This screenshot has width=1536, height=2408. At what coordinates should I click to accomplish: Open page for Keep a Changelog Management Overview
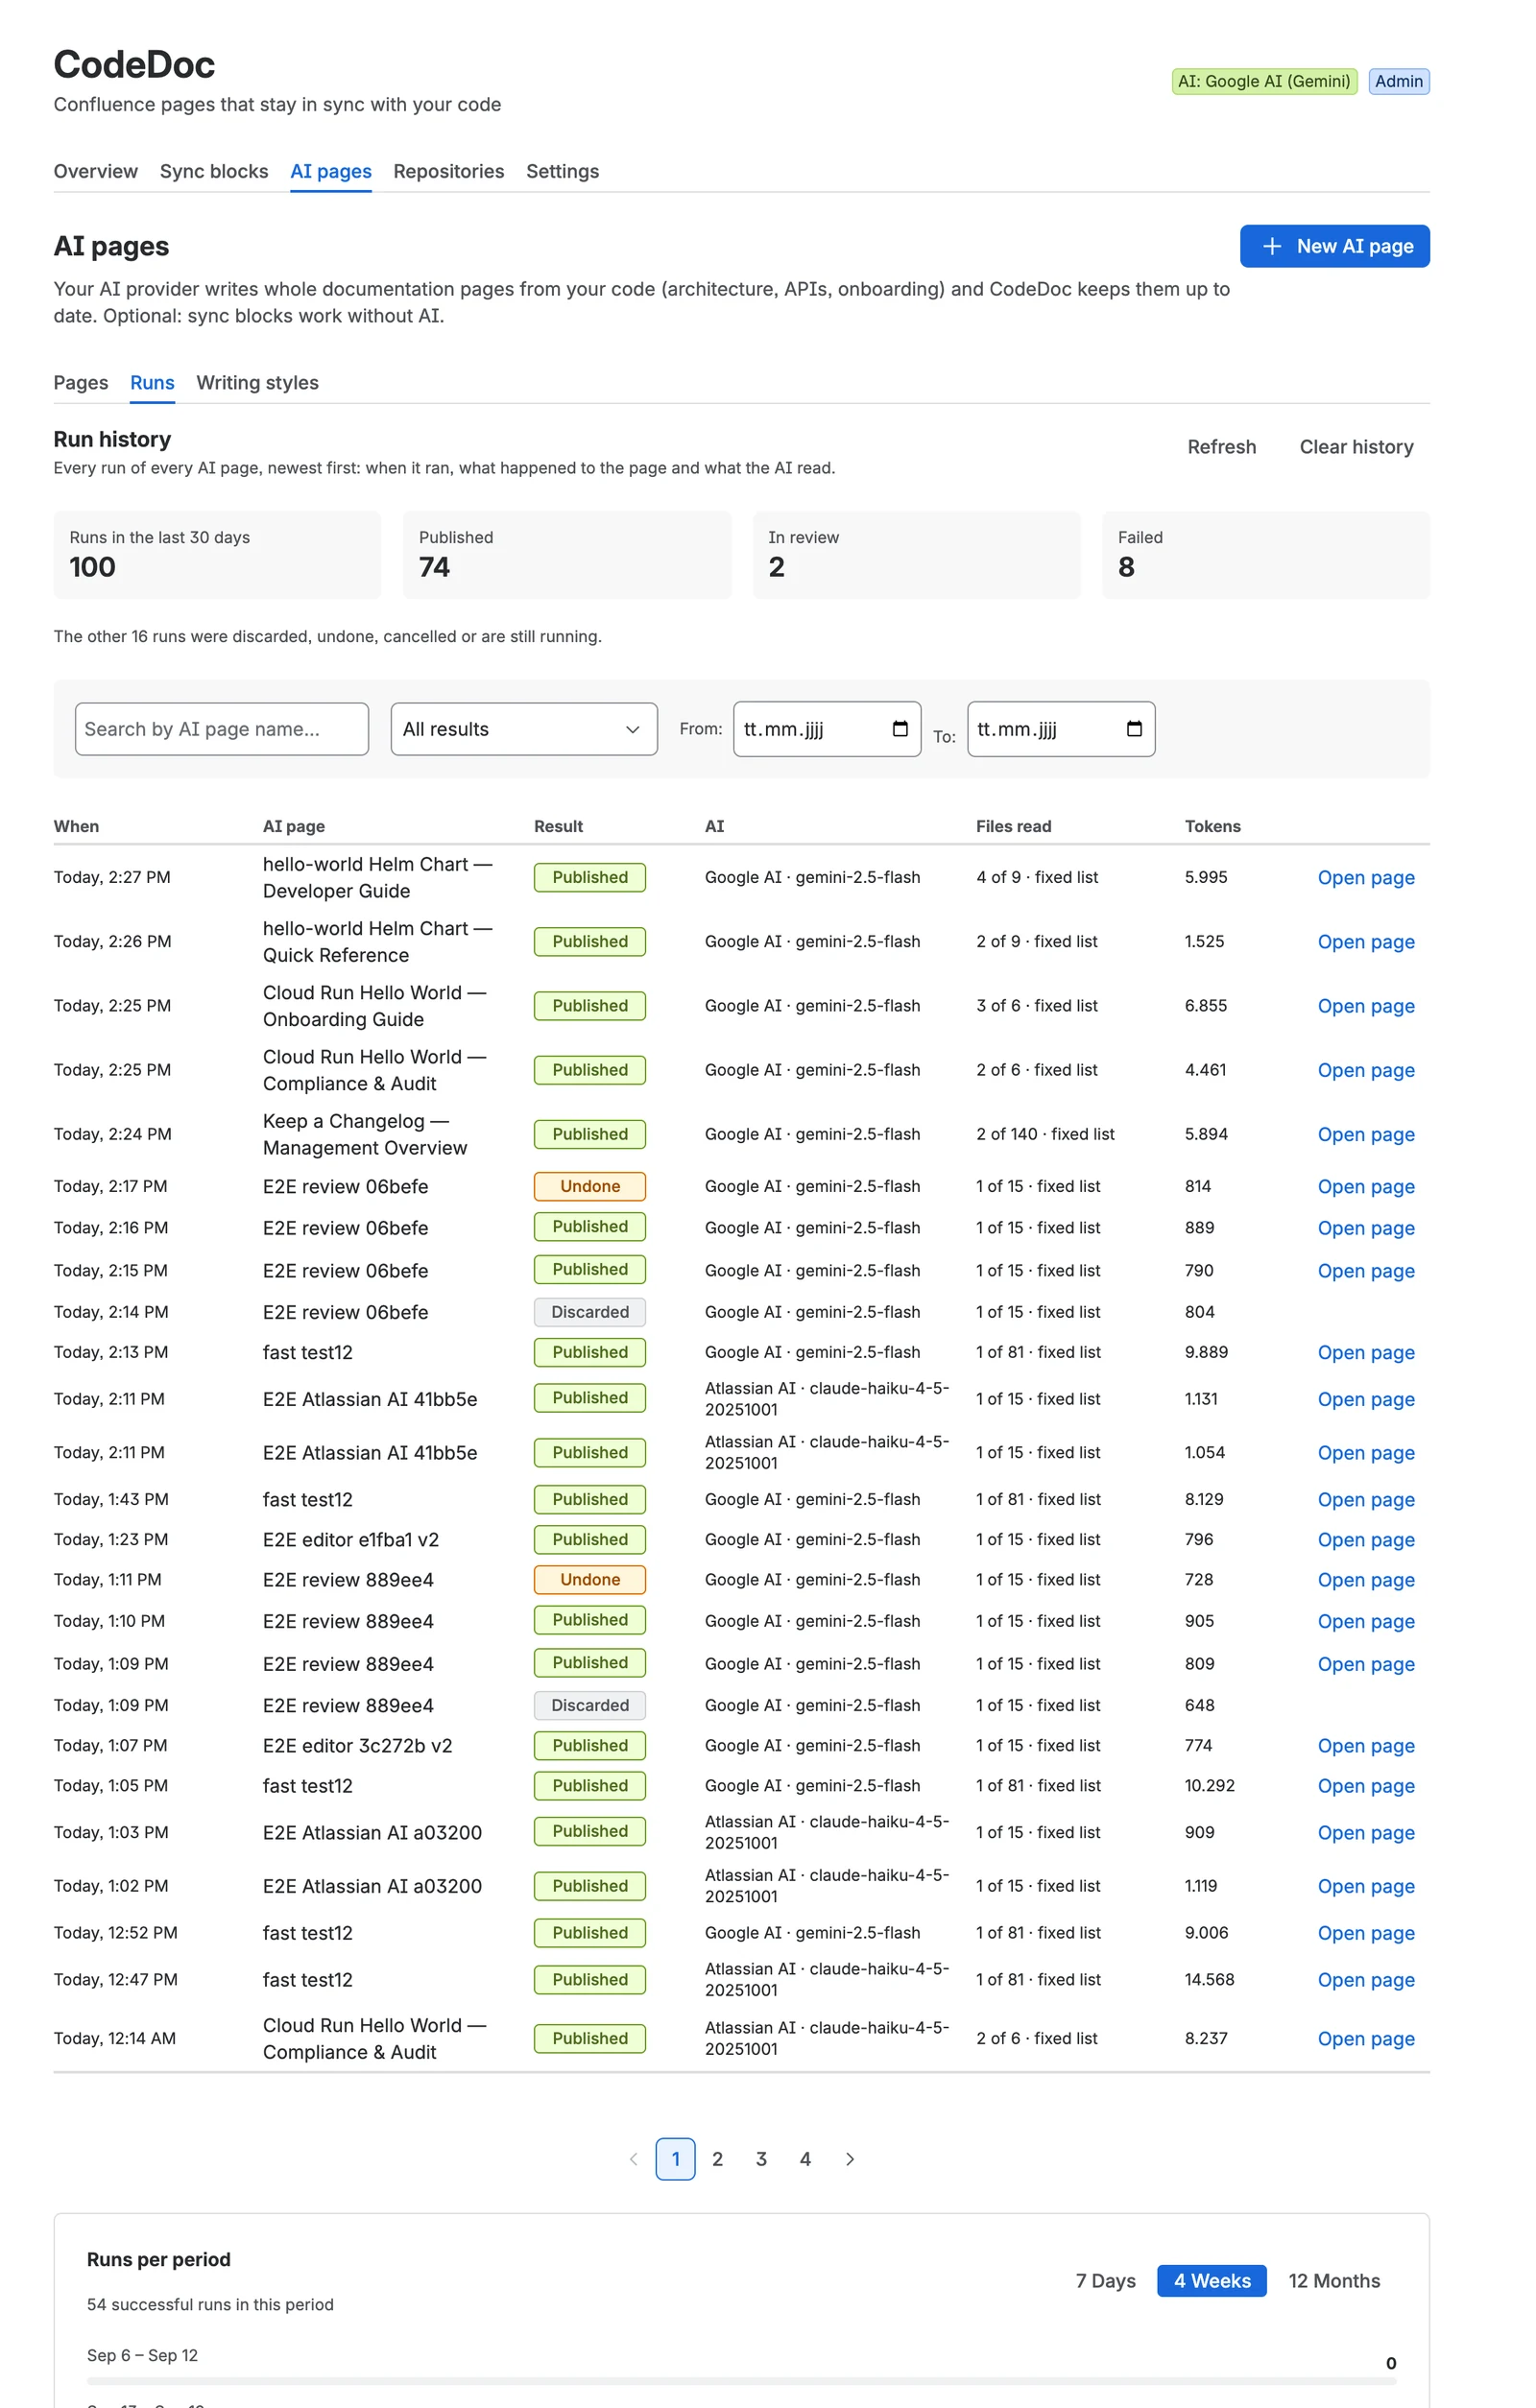[x=1365, y=1134]
